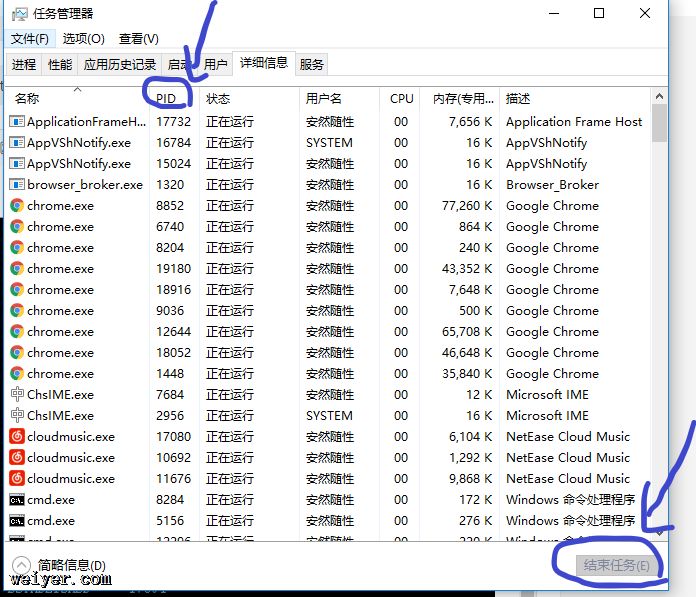Click ChsIME.exe icon for PID 7684
Screen dimensions: 696x597
(17, 394)
